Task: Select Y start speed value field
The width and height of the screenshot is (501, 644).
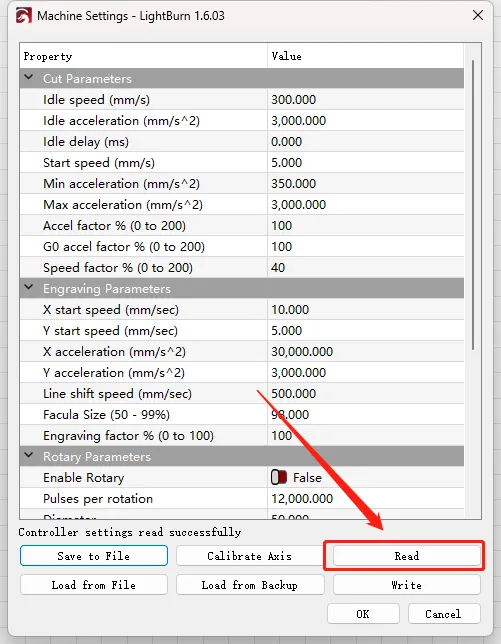Action: tap(366, 330)
